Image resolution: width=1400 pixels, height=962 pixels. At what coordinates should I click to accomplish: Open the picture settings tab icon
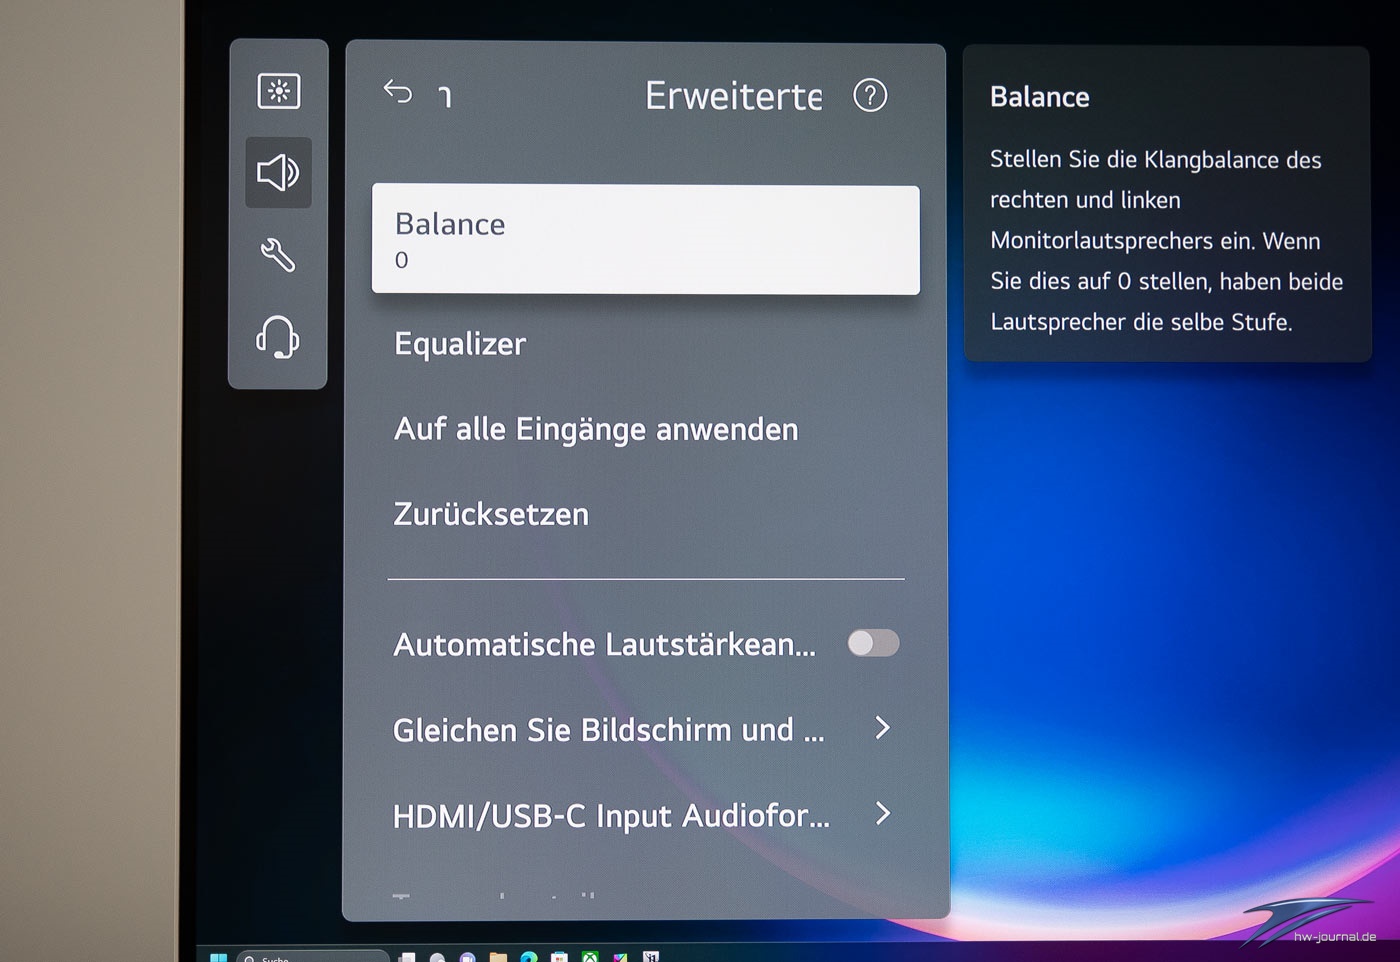click(279, 91)
